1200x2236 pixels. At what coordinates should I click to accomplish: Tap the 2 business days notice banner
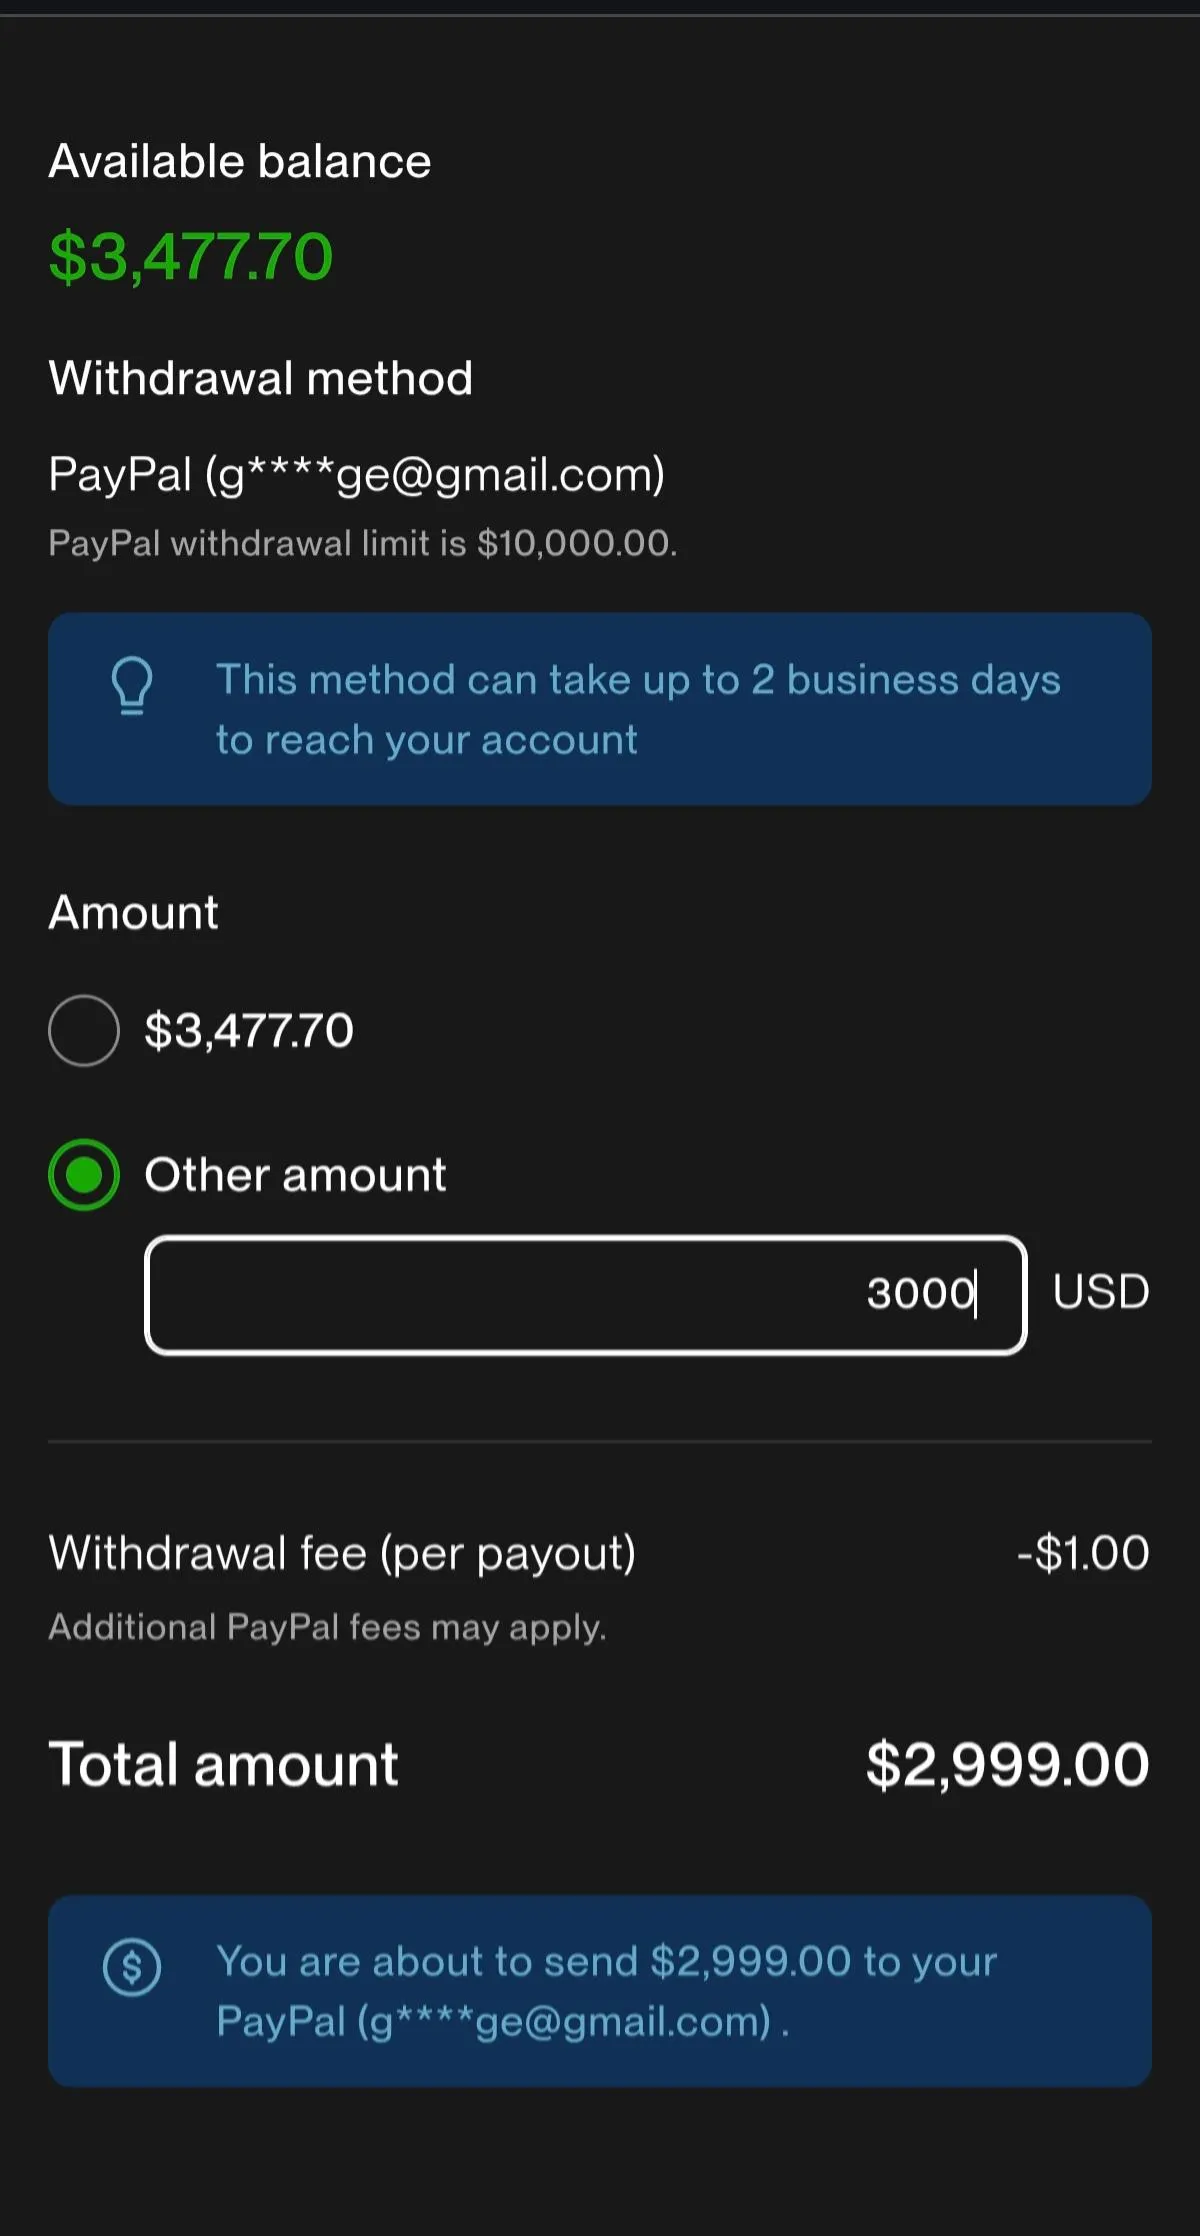(x=600, y=709)
